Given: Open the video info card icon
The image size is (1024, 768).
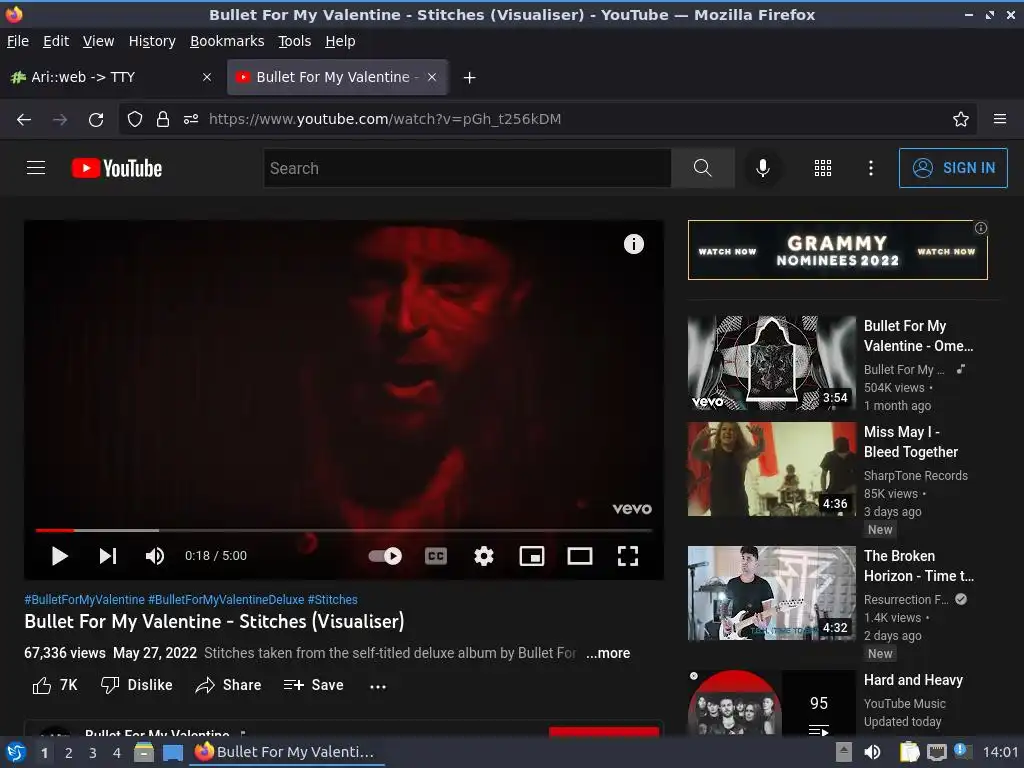Looking at the screenshot, I should [x=633, y=244].
